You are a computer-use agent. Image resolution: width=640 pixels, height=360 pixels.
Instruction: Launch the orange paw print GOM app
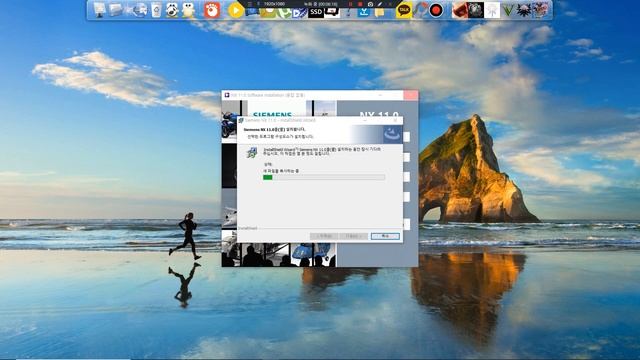[x=212, y=10]
